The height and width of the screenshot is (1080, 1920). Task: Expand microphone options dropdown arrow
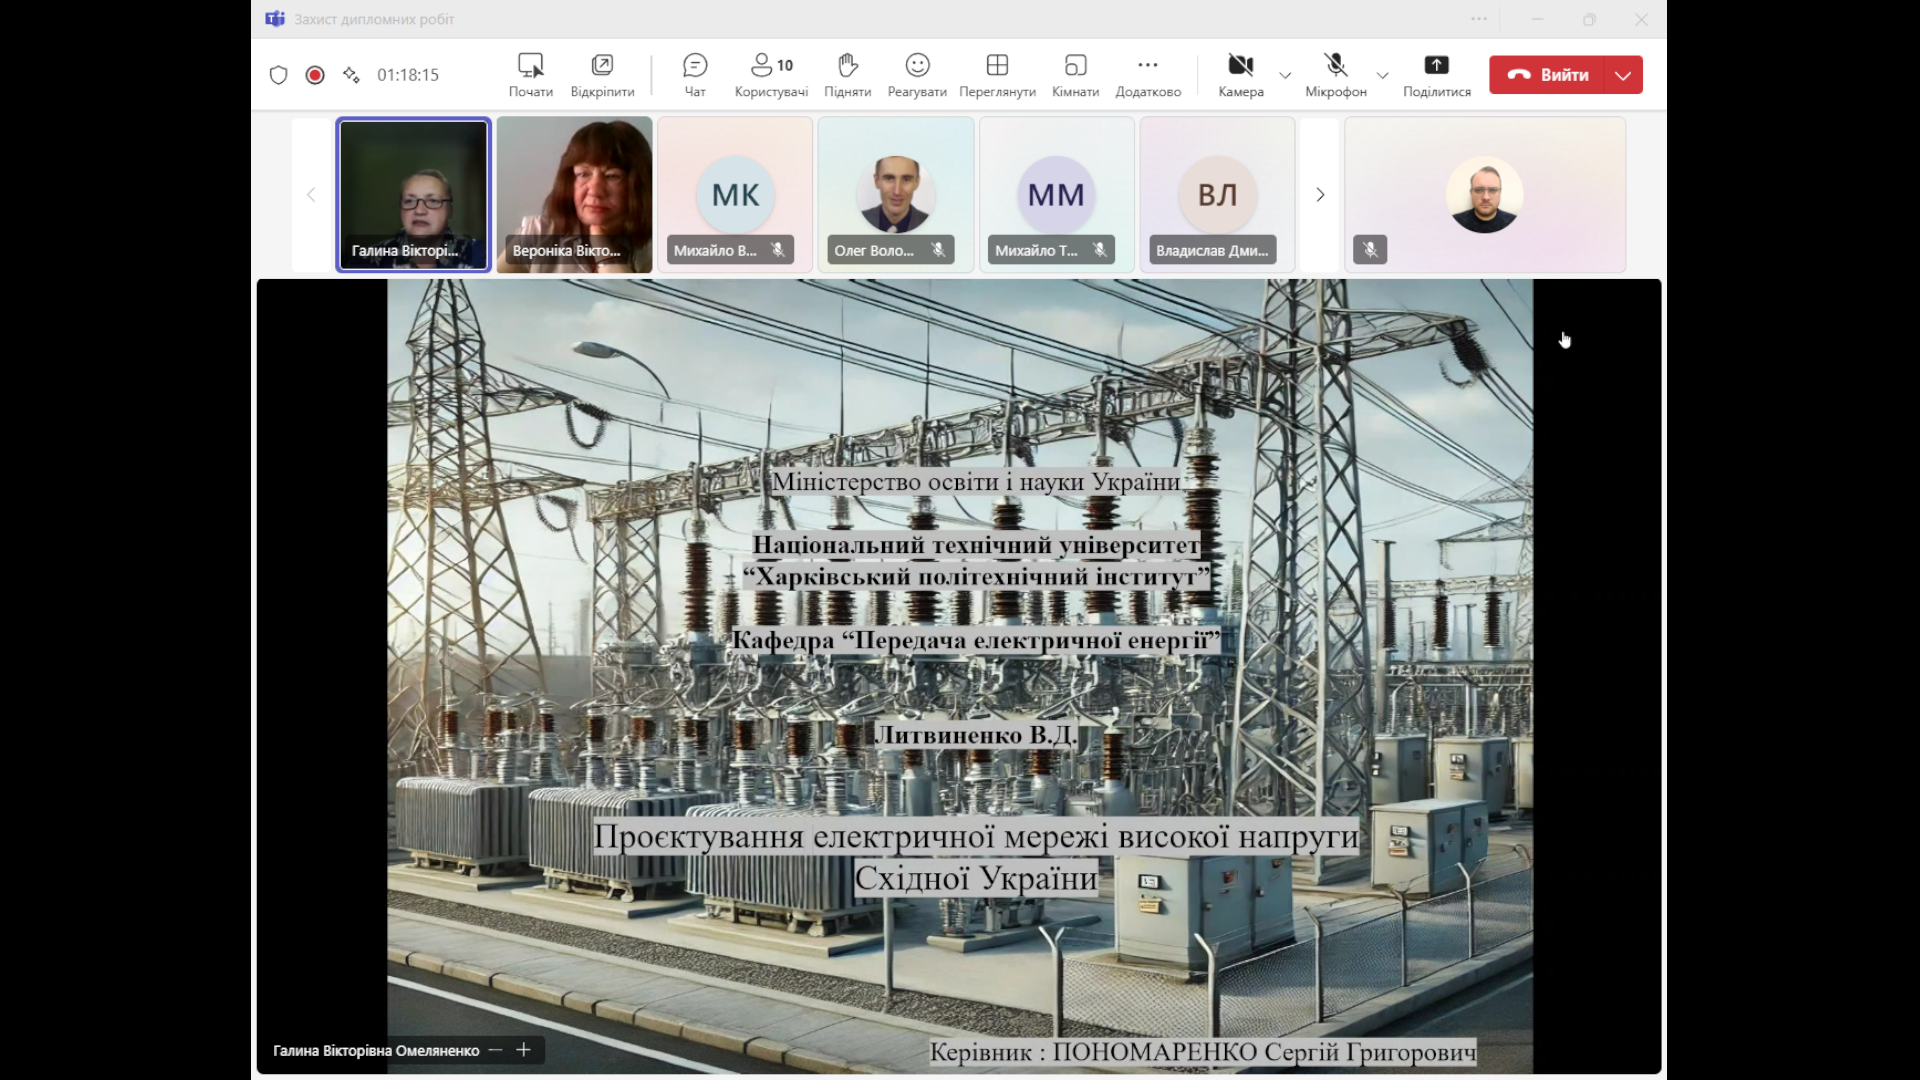[1382, 76]
